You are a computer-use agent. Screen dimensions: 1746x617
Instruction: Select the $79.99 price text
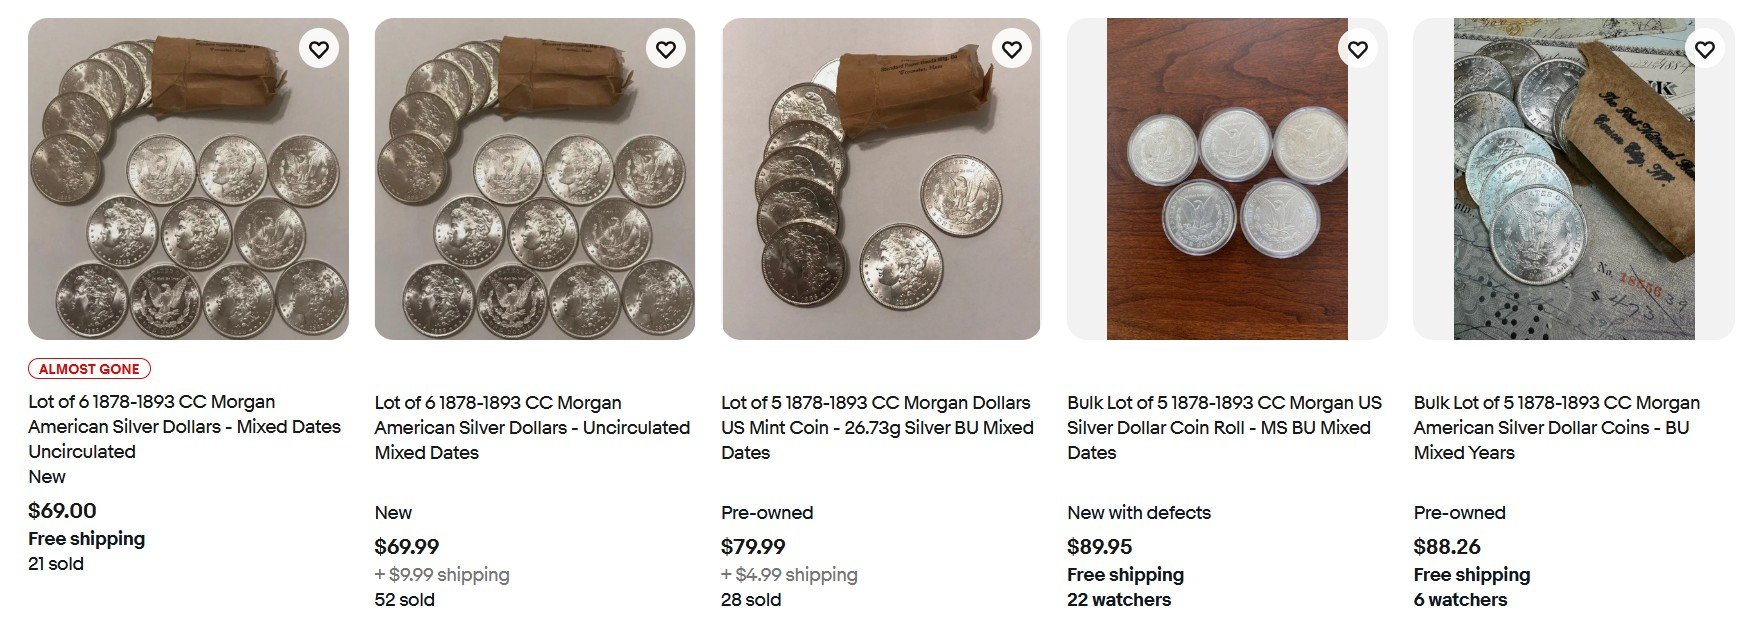[x=753, y=547]
